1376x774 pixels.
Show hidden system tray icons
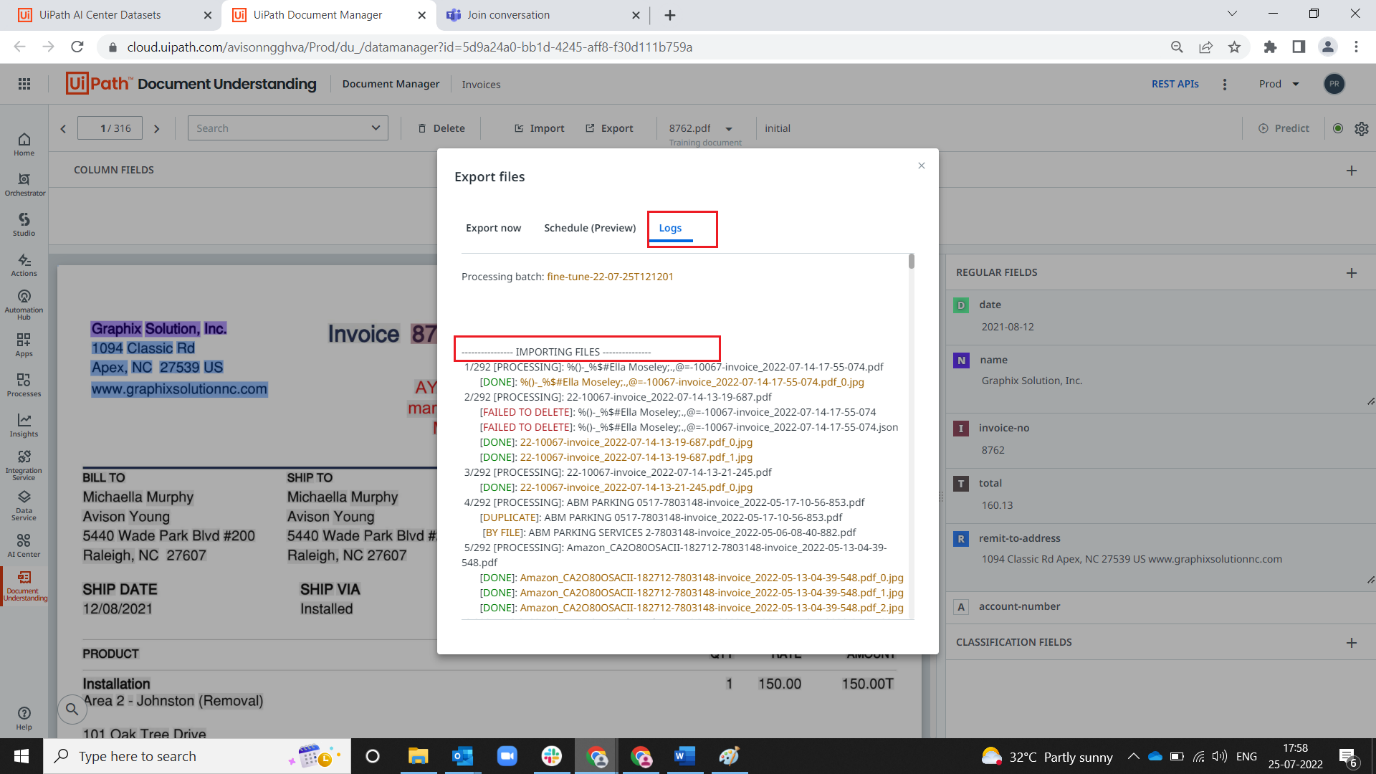(1133, 756)
